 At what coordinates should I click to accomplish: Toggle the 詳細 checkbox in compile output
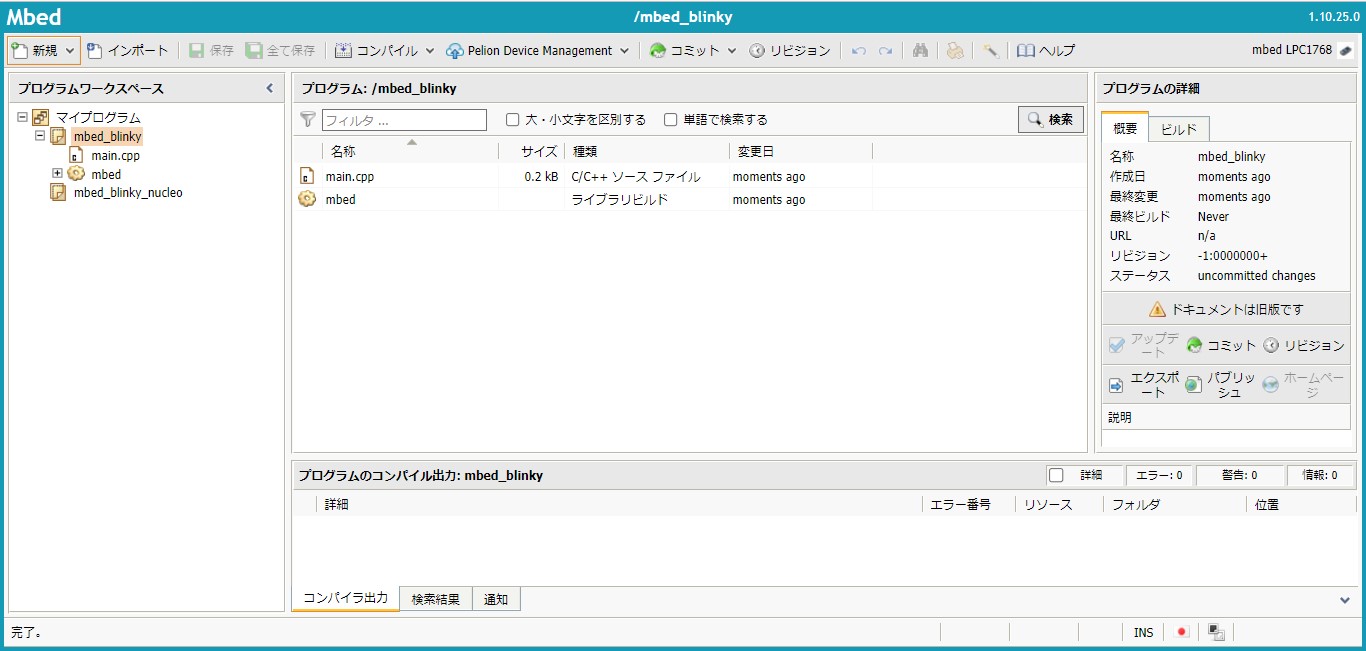point(1056,475)
